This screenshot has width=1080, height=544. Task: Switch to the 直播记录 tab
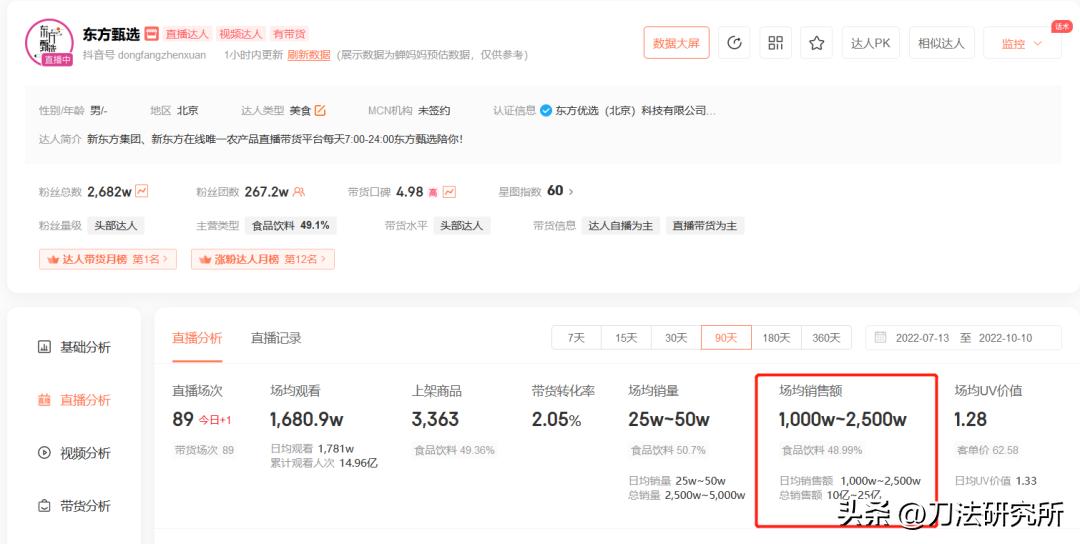[276, 338]
